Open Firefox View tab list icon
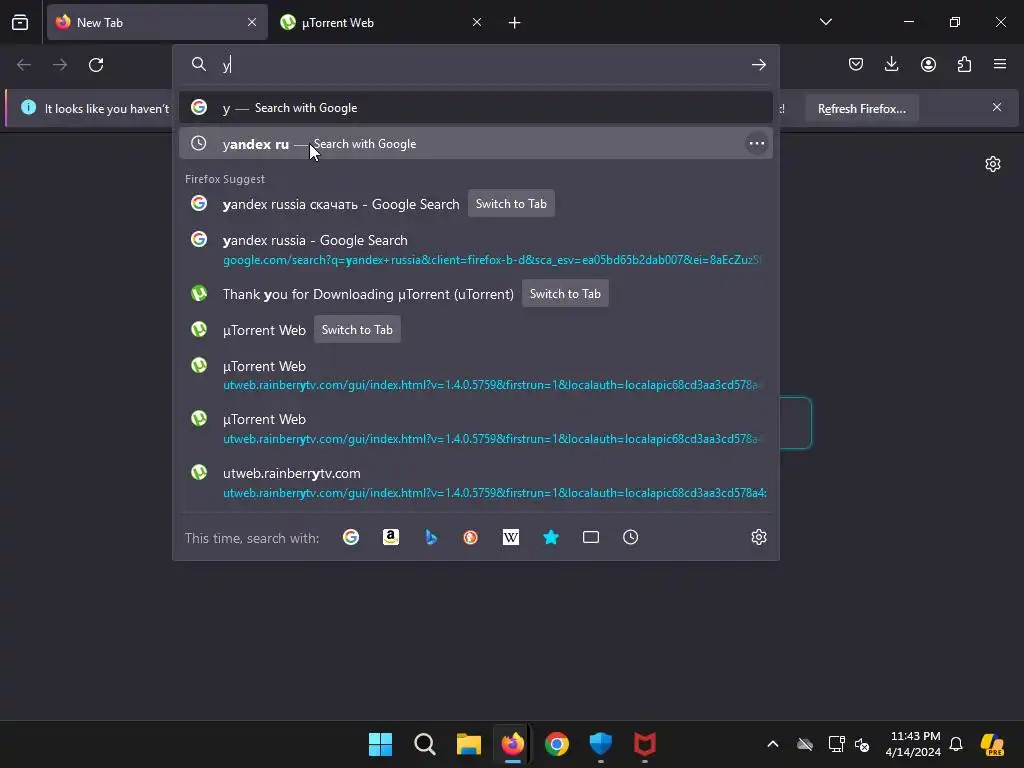Viewport: 1024px width, 768px height. click(20, 22)
